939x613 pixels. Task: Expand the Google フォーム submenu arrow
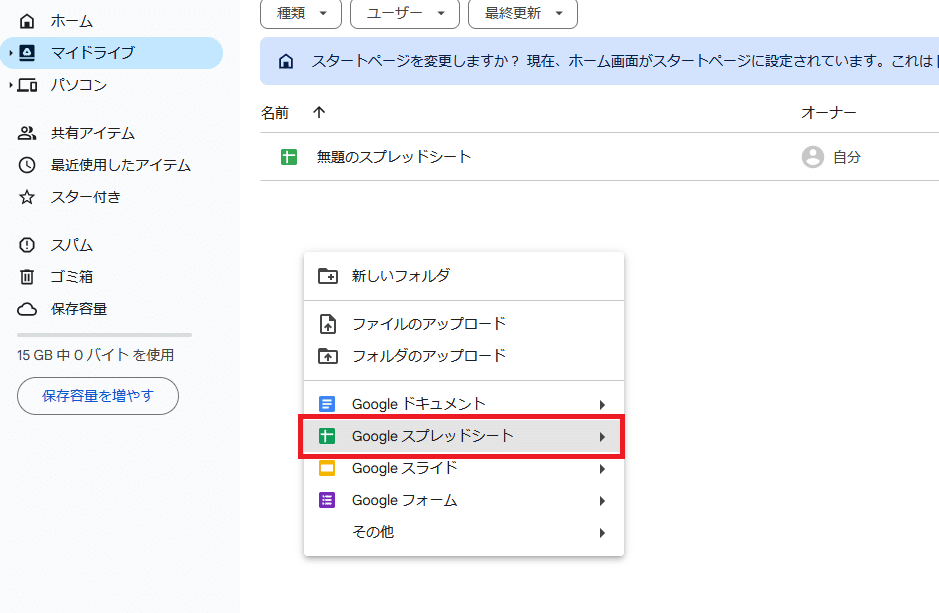click(x=602, y=501)
